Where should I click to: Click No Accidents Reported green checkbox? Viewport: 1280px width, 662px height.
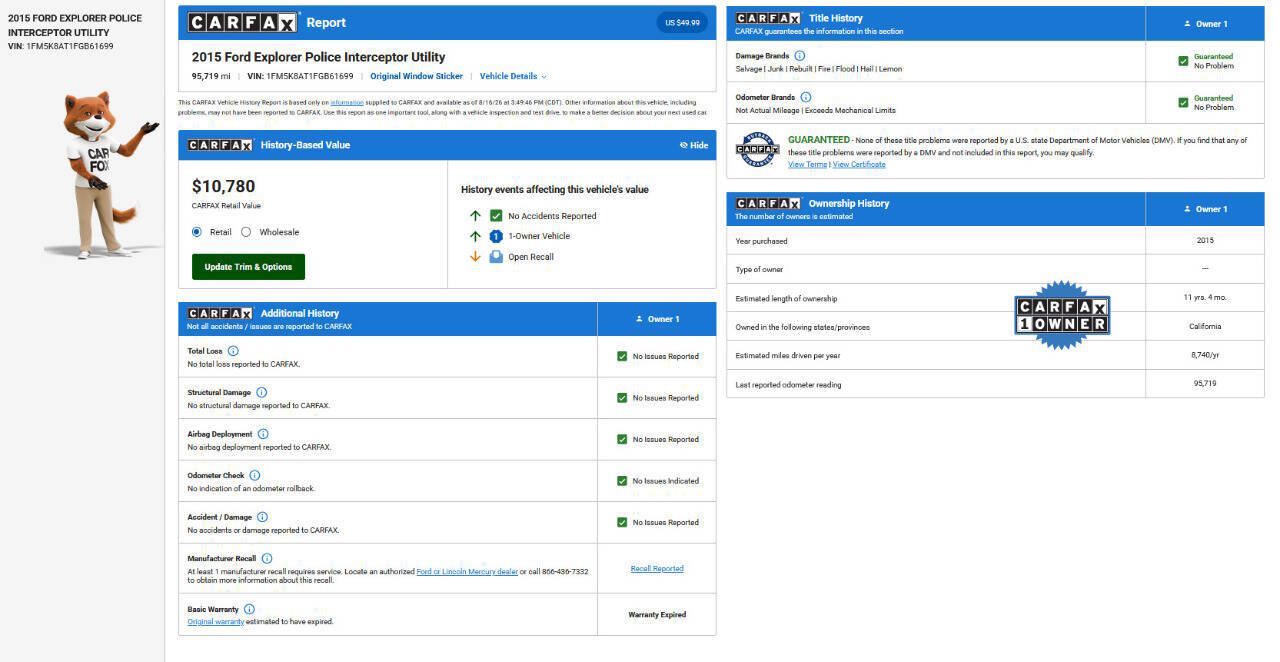pyautogui.click(x=496, y=216)
